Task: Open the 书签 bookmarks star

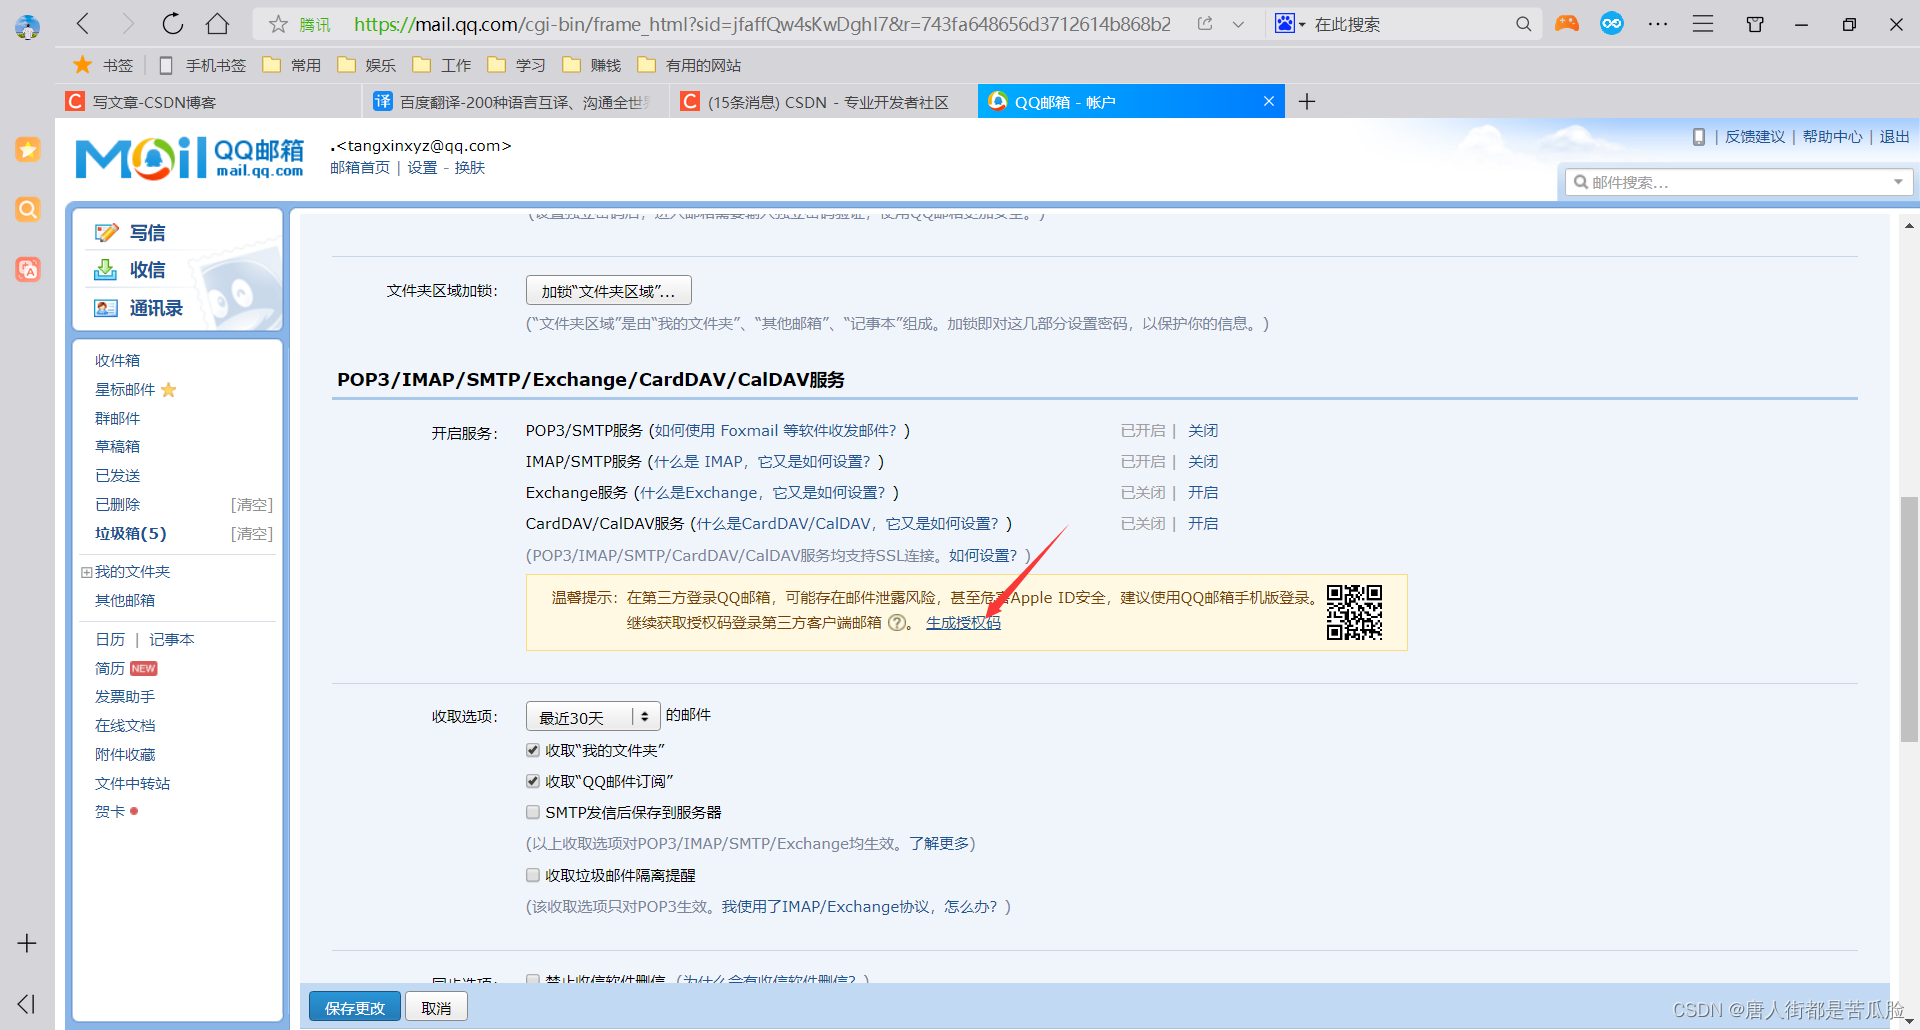Action: click(104, 65)
